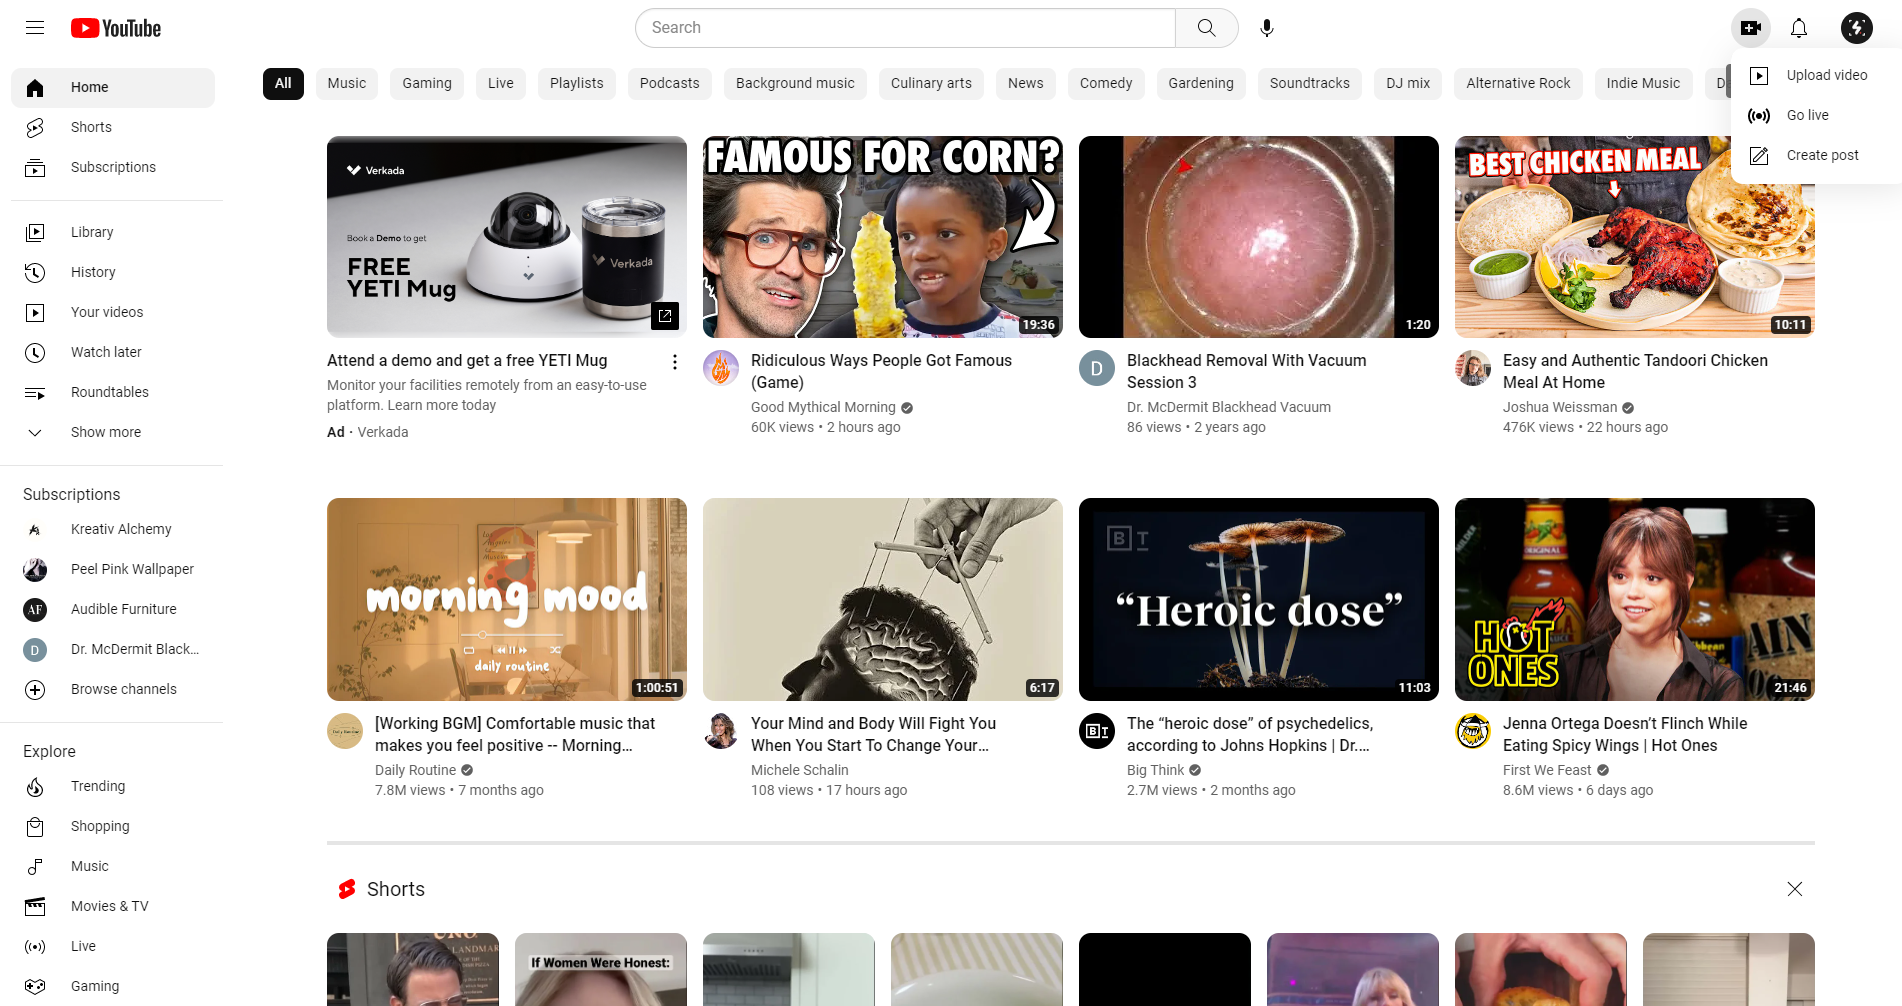Open Blackhead Removal With Vacuum video title
This screenshot has height=1006, width=1902.
(x=1246, y=371)
